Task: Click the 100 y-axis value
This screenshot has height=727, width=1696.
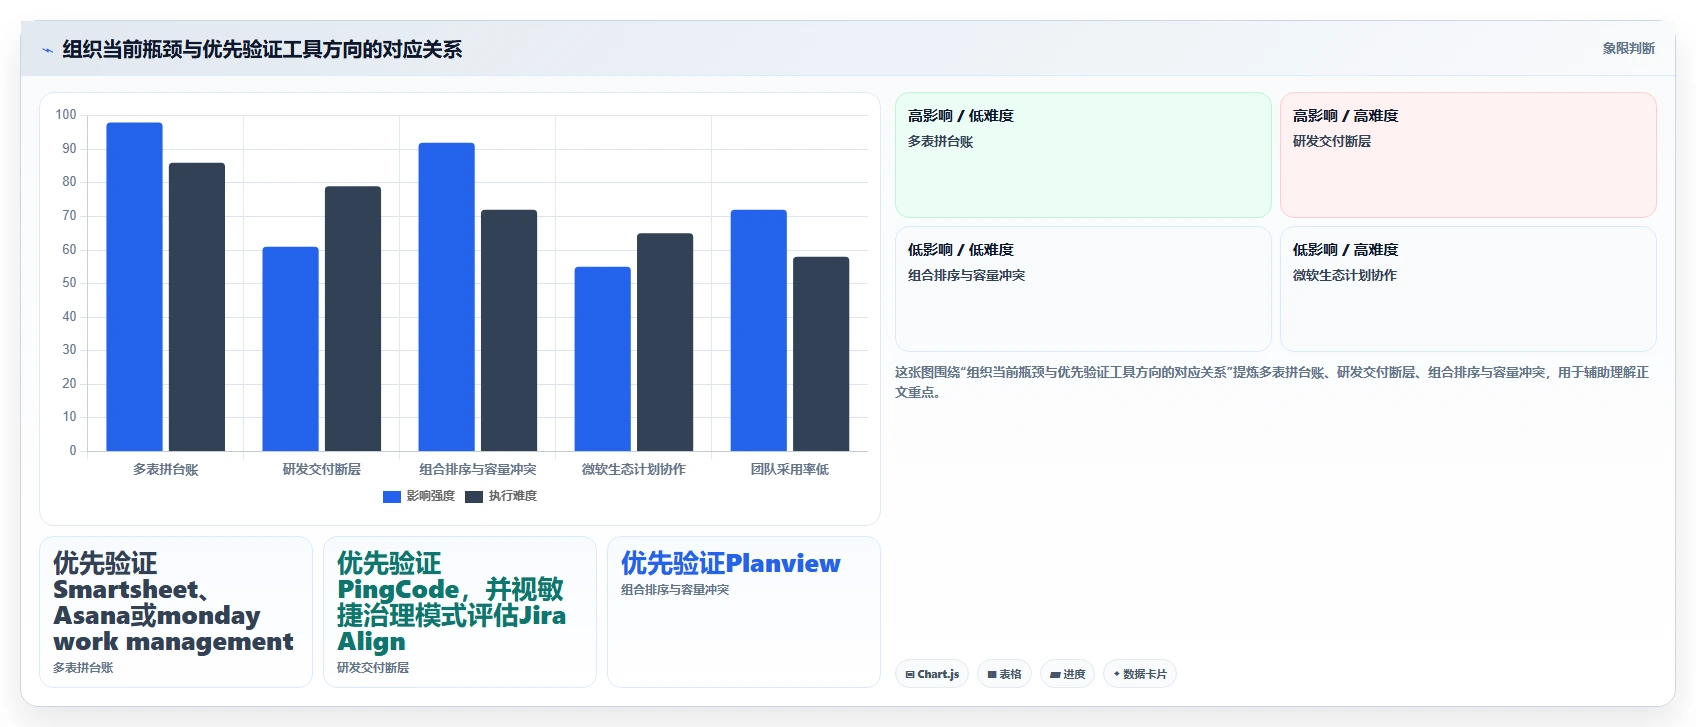Action: click(66, 115)
